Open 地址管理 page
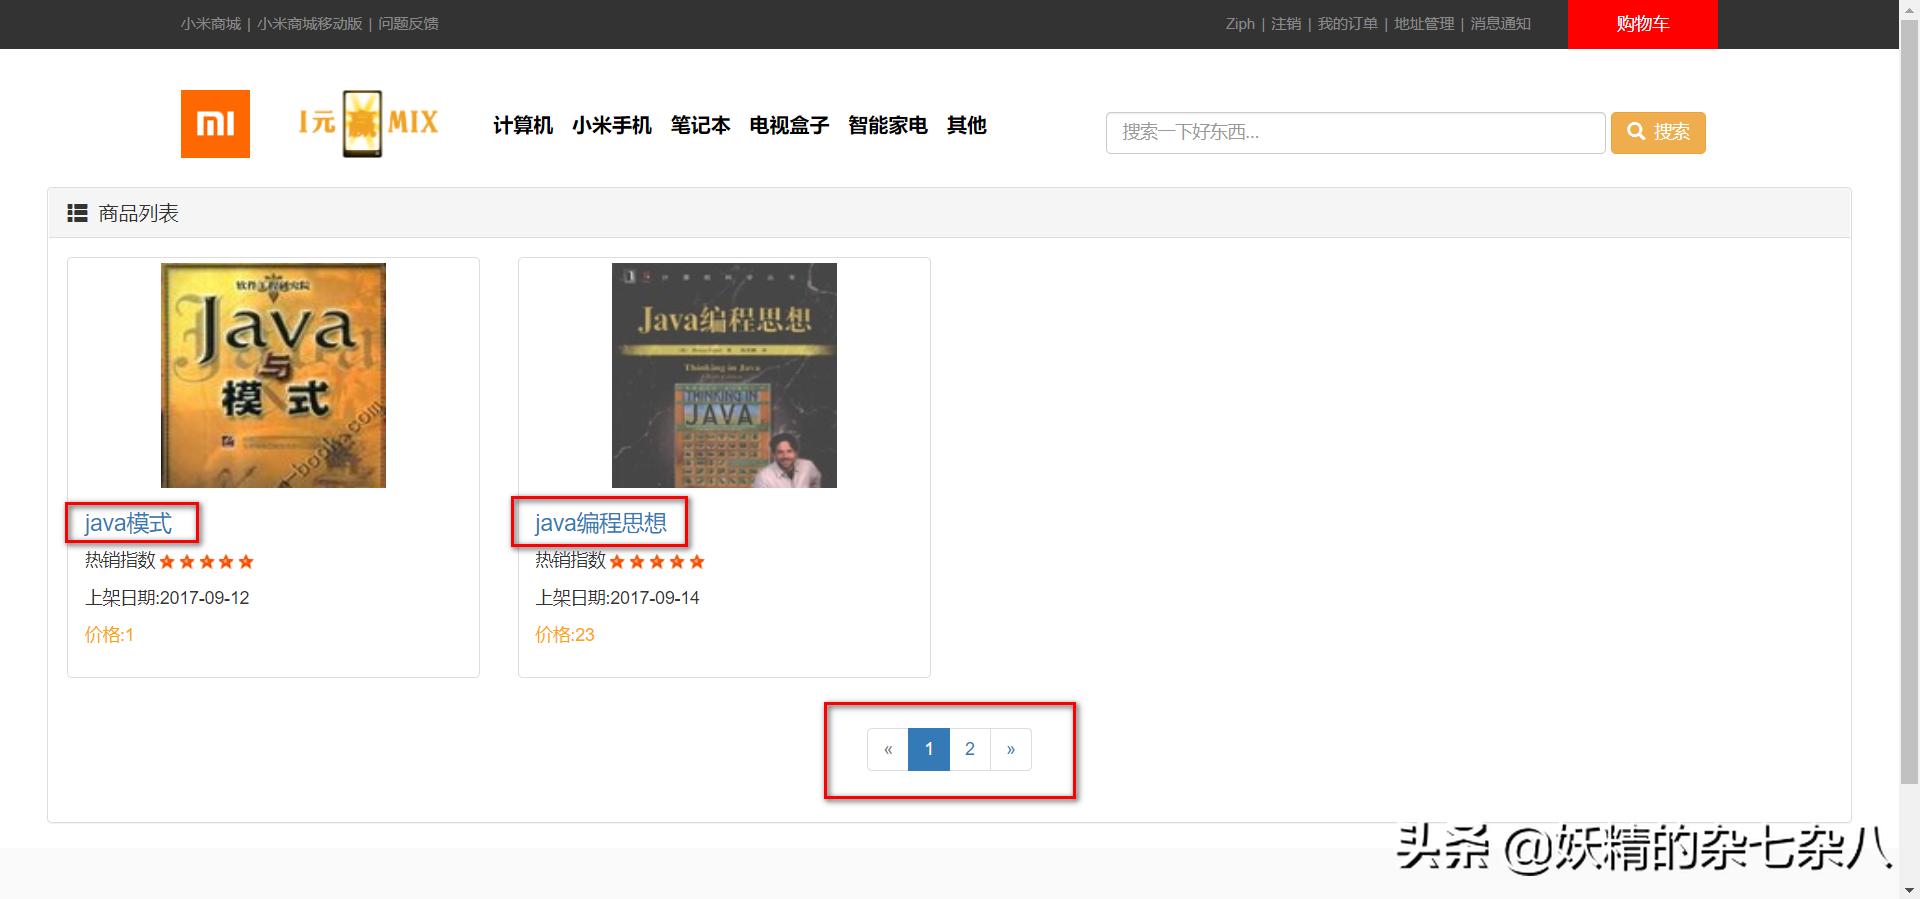Image resolution: width=1920 pixels, height=899 pixels. tap(1424, 24)
